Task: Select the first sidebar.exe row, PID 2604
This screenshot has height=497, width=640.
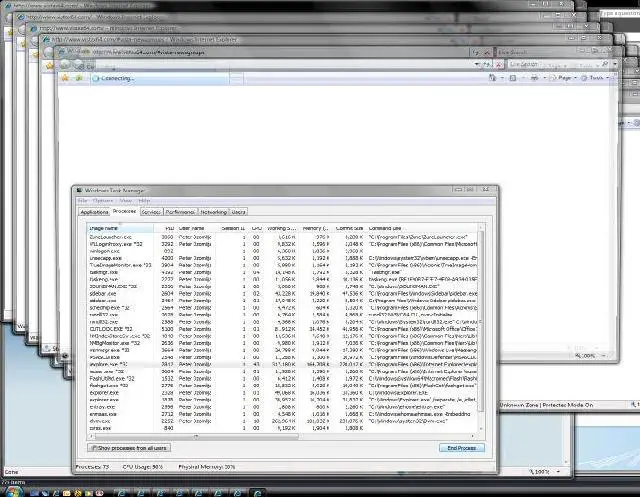Action: coord(282,293)
